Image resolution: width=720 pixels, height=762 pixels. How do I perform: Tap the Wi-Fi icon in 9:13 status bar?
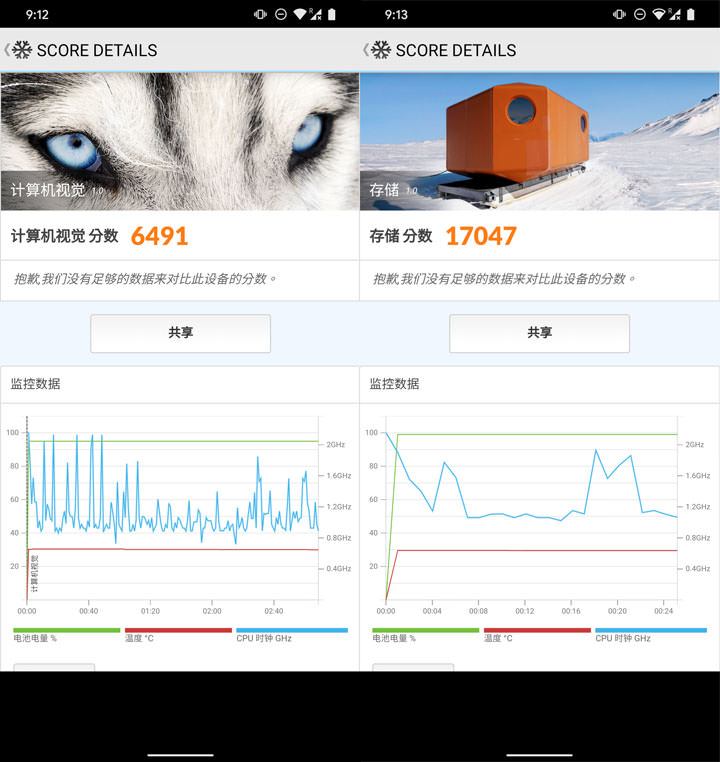click(659, 15)
